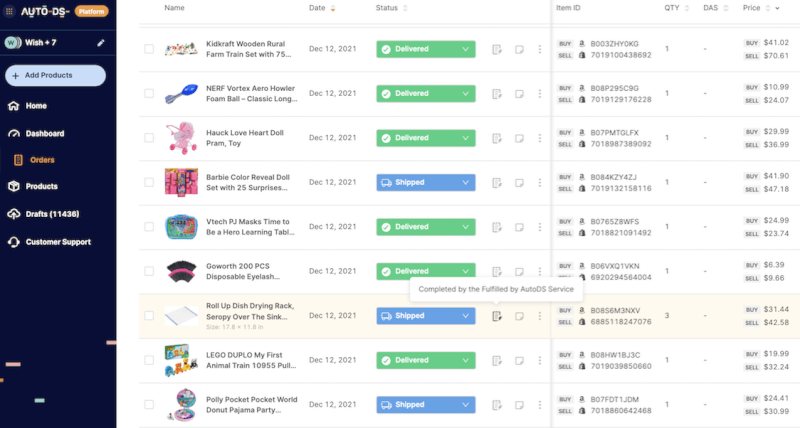Open three-dot menu for Polly Pocket Donut Pajama Party
Viewport: 800px width, 428px height.
point(540,405)
